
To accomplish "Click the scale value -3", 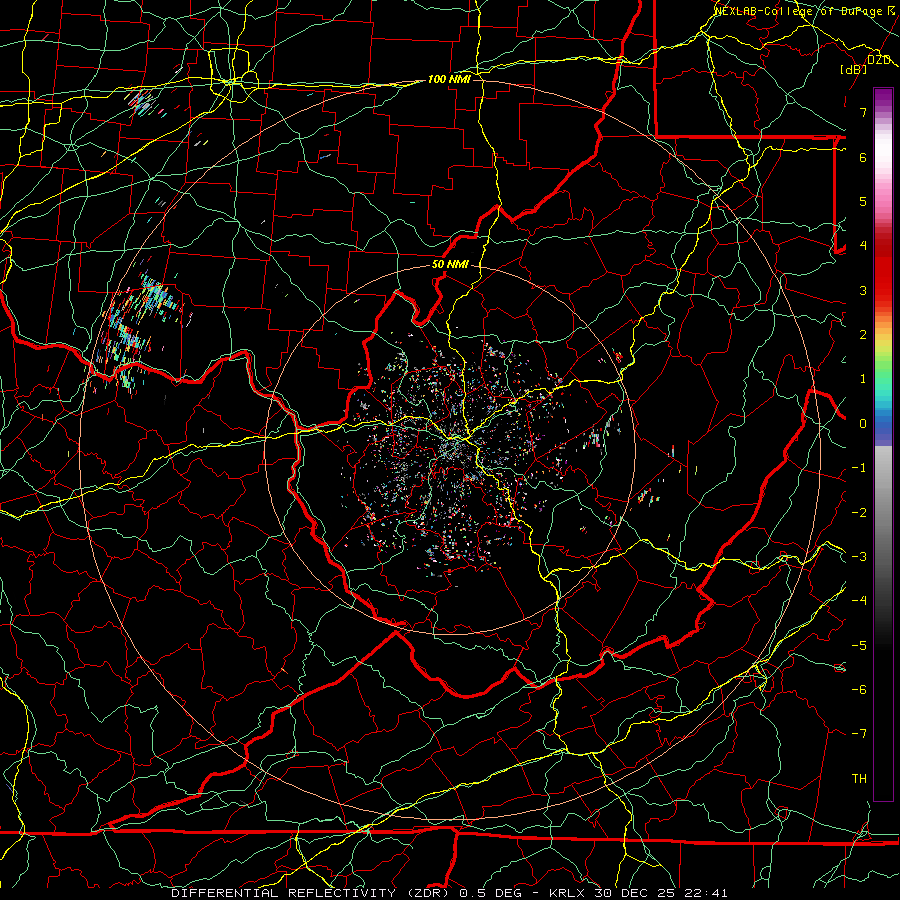I will coord(859,556).
